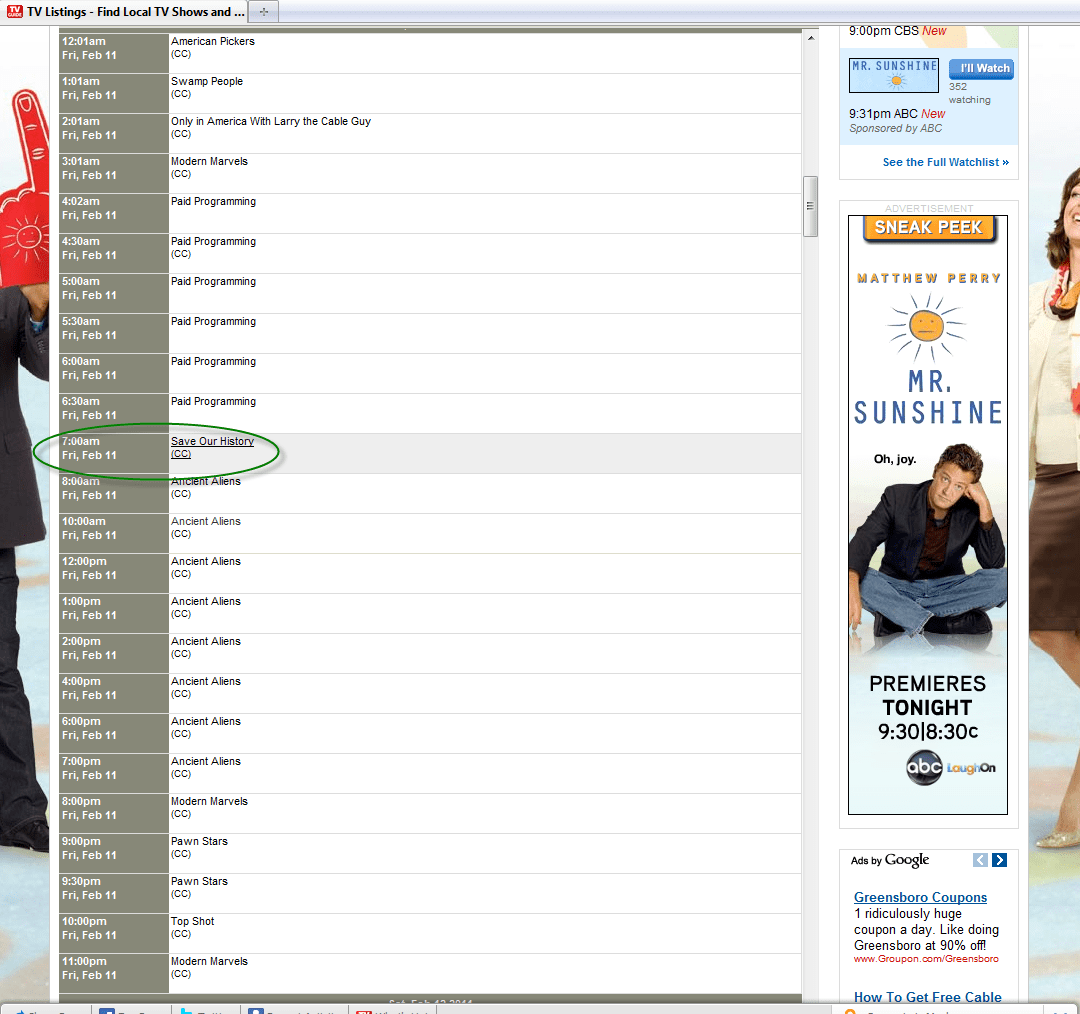Select Ancient Aliens at 8:00am
This screenshot has height=1014, width=1080.
pos(205,481)
